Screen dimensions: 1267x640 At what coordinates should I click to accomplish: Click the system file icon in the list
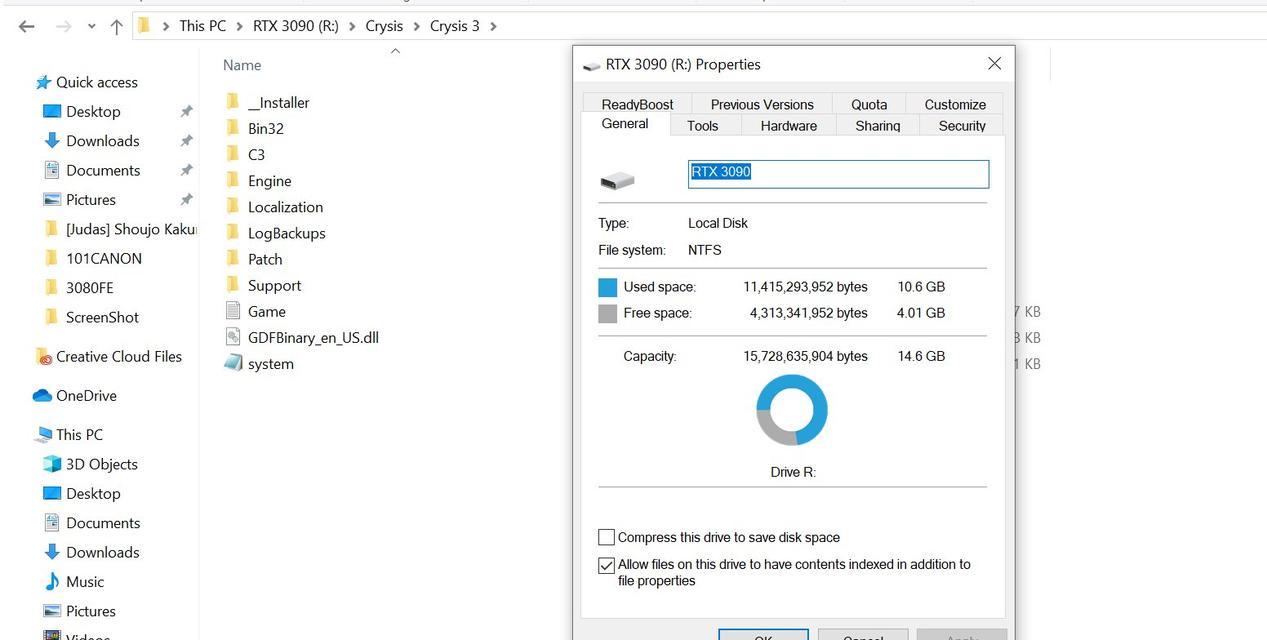coord(233,363)
